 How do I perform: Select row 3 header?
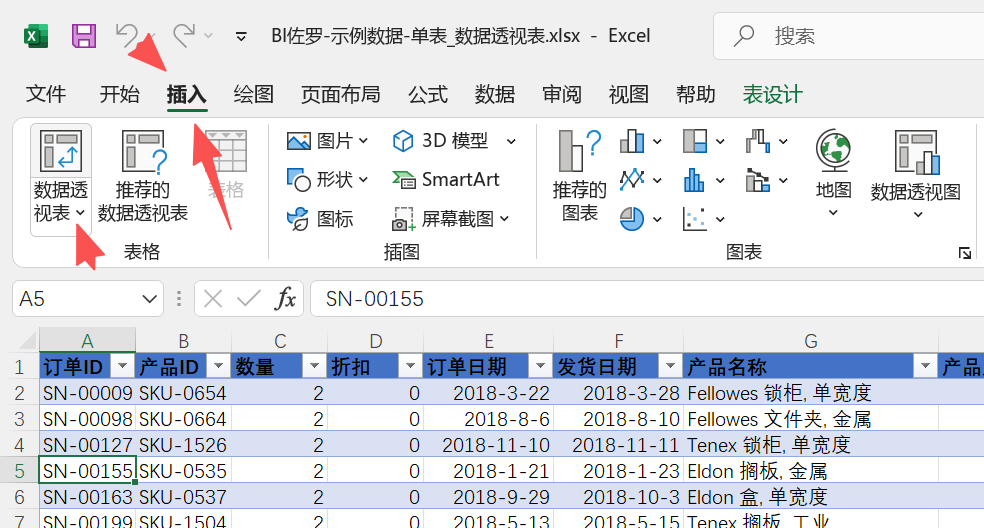click(x=19, y=419)
